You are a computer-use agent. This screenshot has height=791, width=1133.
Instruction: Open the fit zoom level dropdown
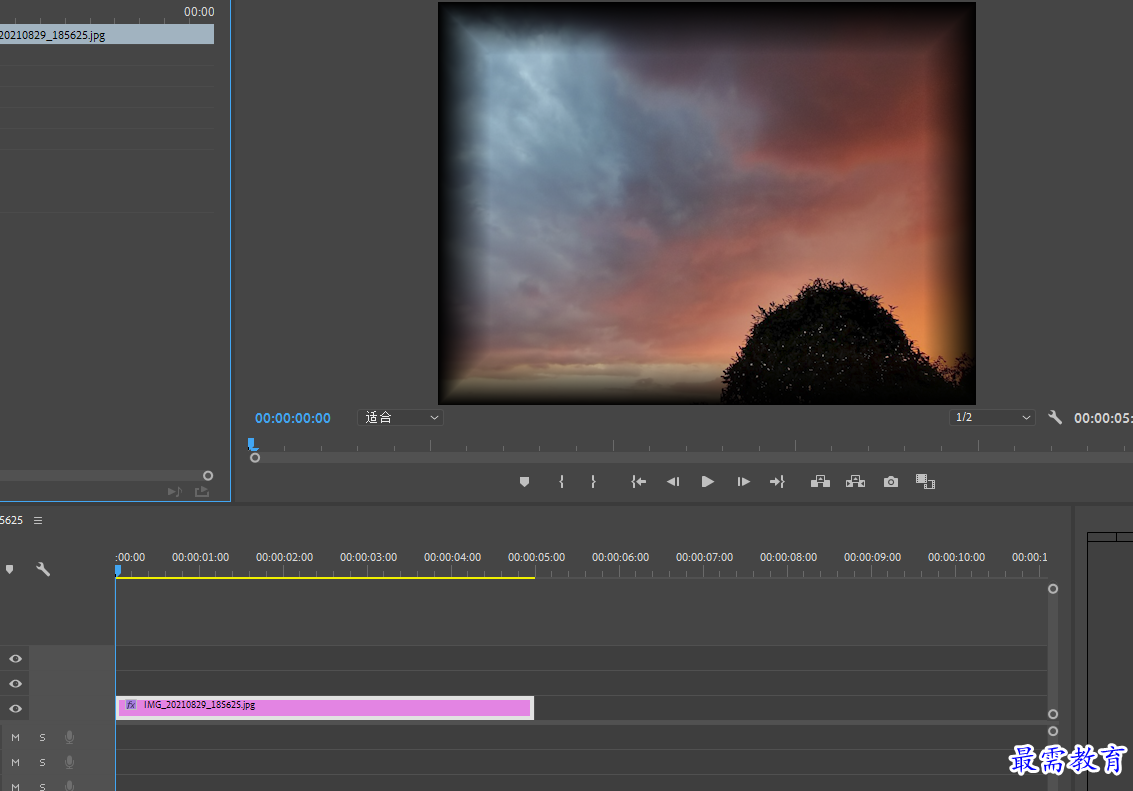[x=400, y=418]
